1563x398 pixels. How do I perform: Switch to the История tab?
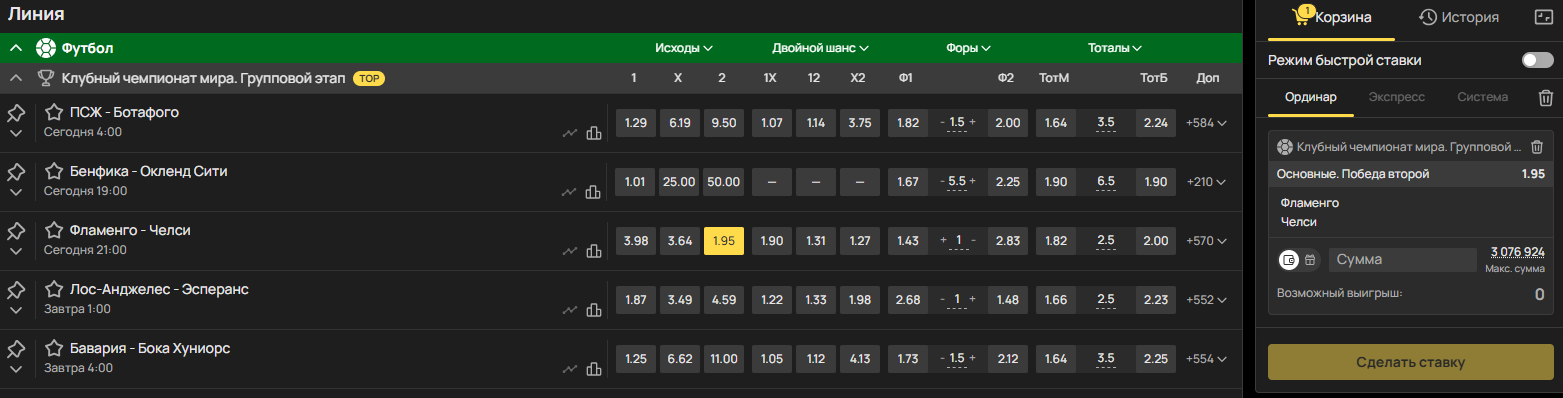point(1458,17)
